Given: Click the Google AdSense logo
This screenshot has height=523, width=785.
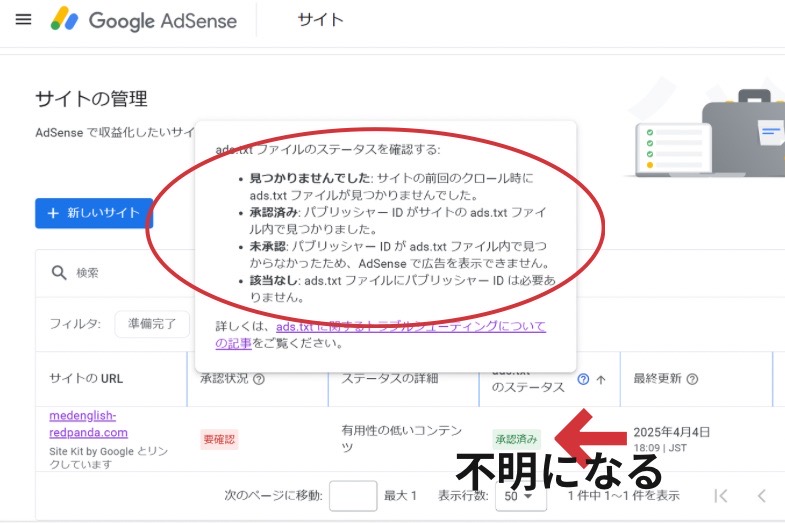Looking at the screenshot, I should coord(144,20).
